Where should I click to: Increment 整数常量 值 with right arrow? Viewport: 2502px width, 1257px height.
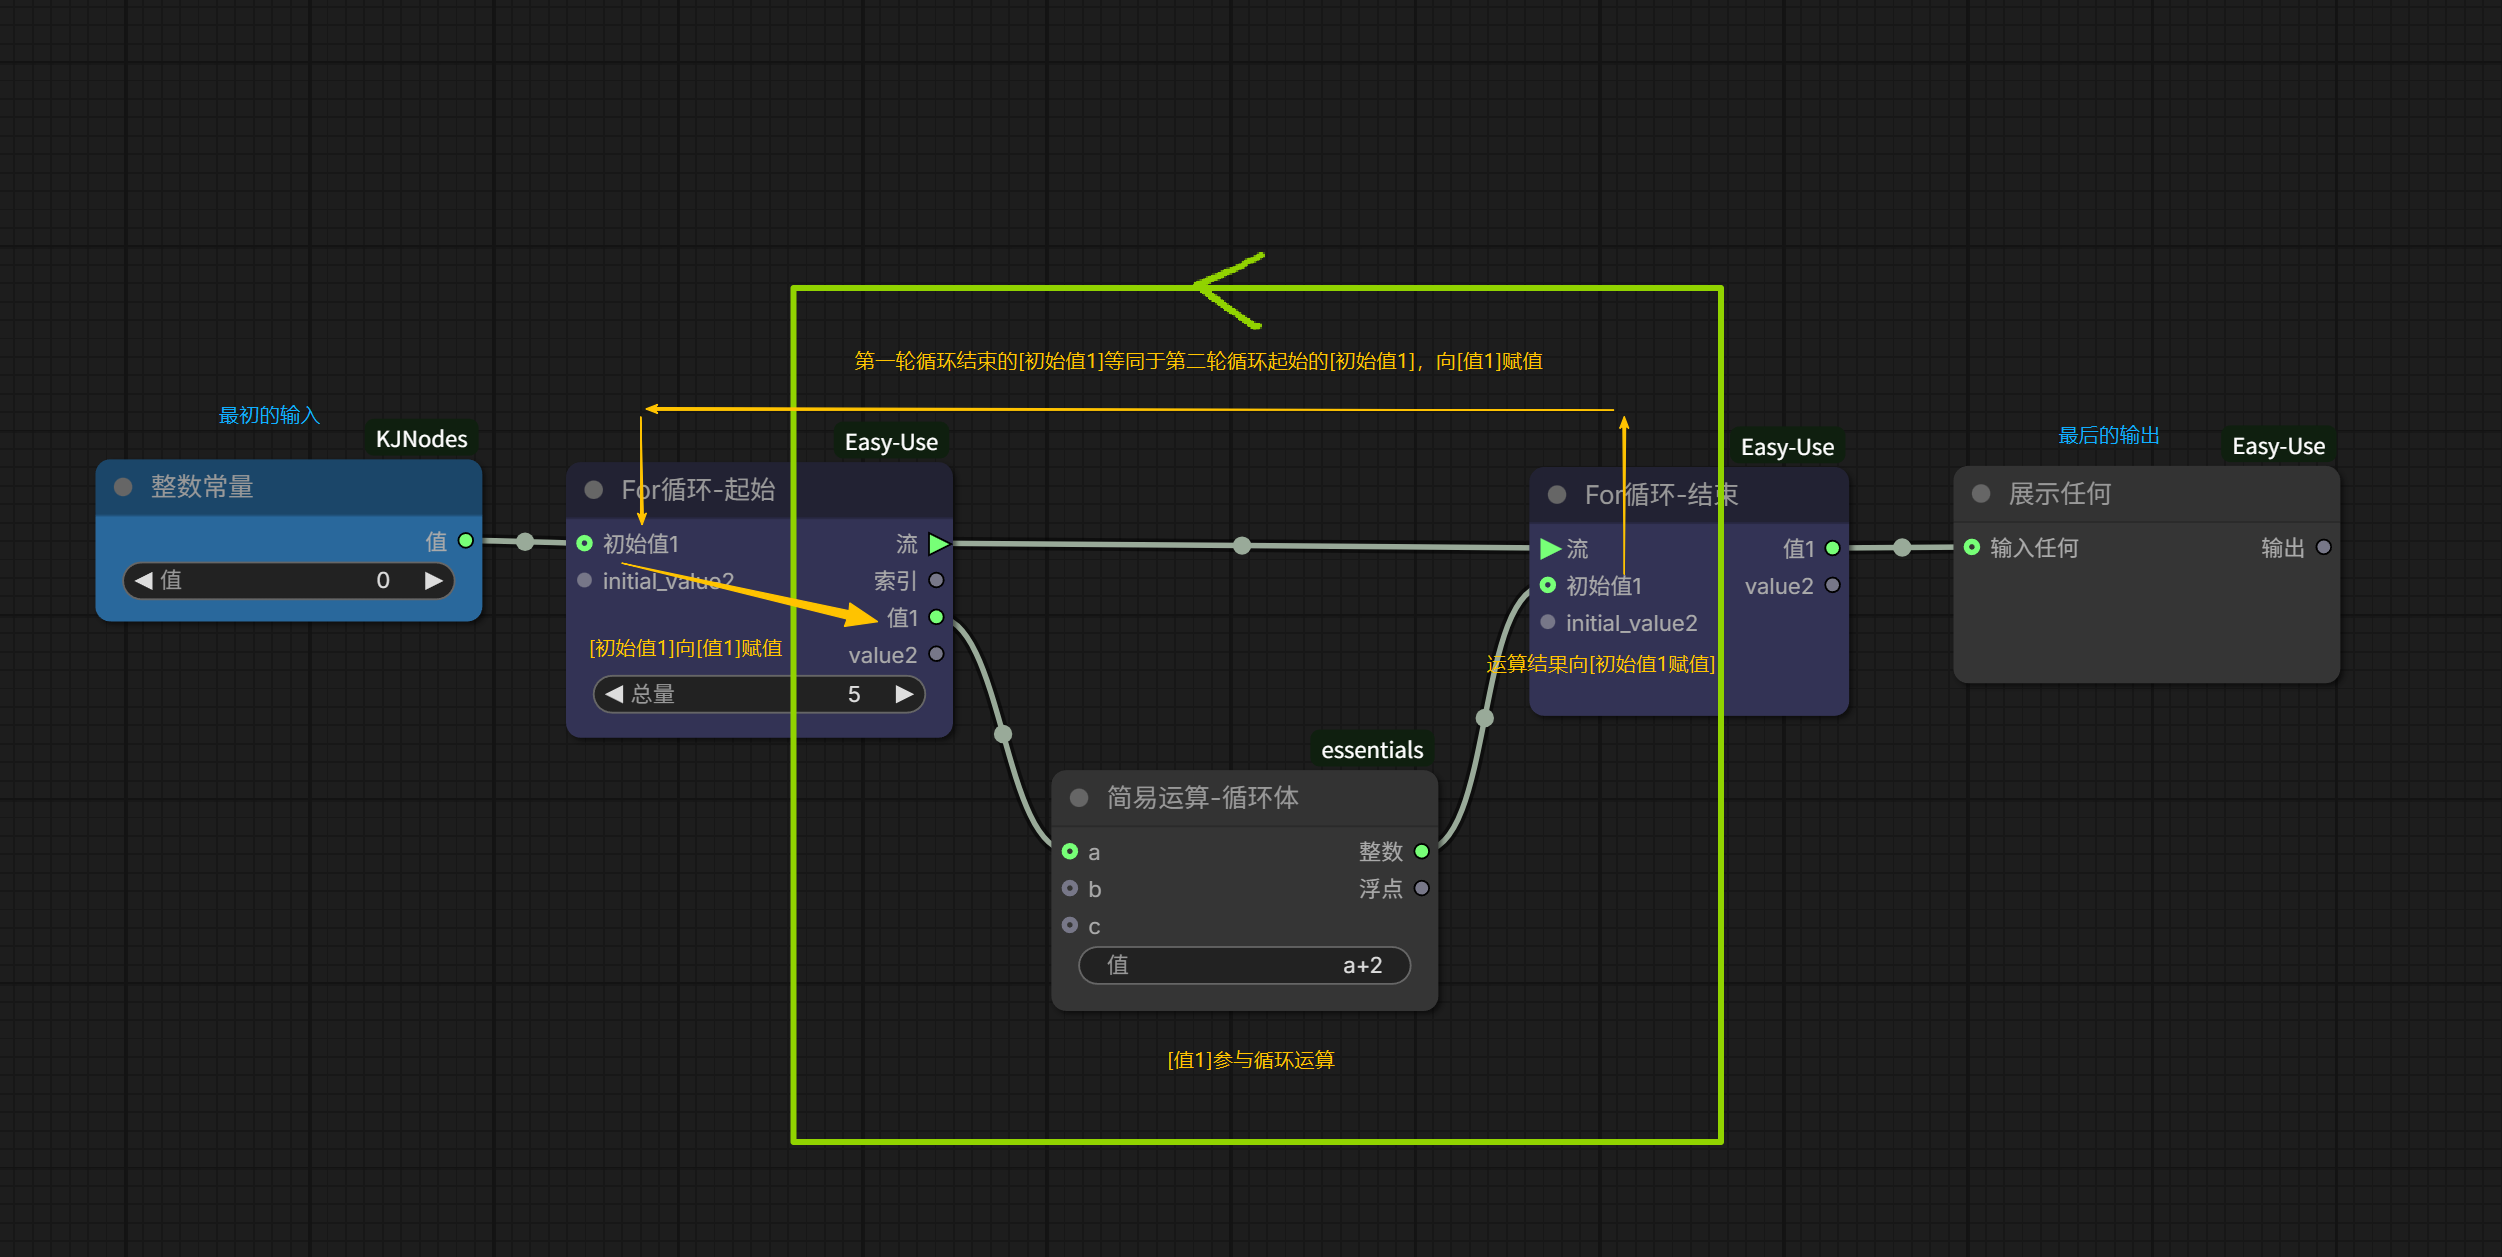(433, 581)
